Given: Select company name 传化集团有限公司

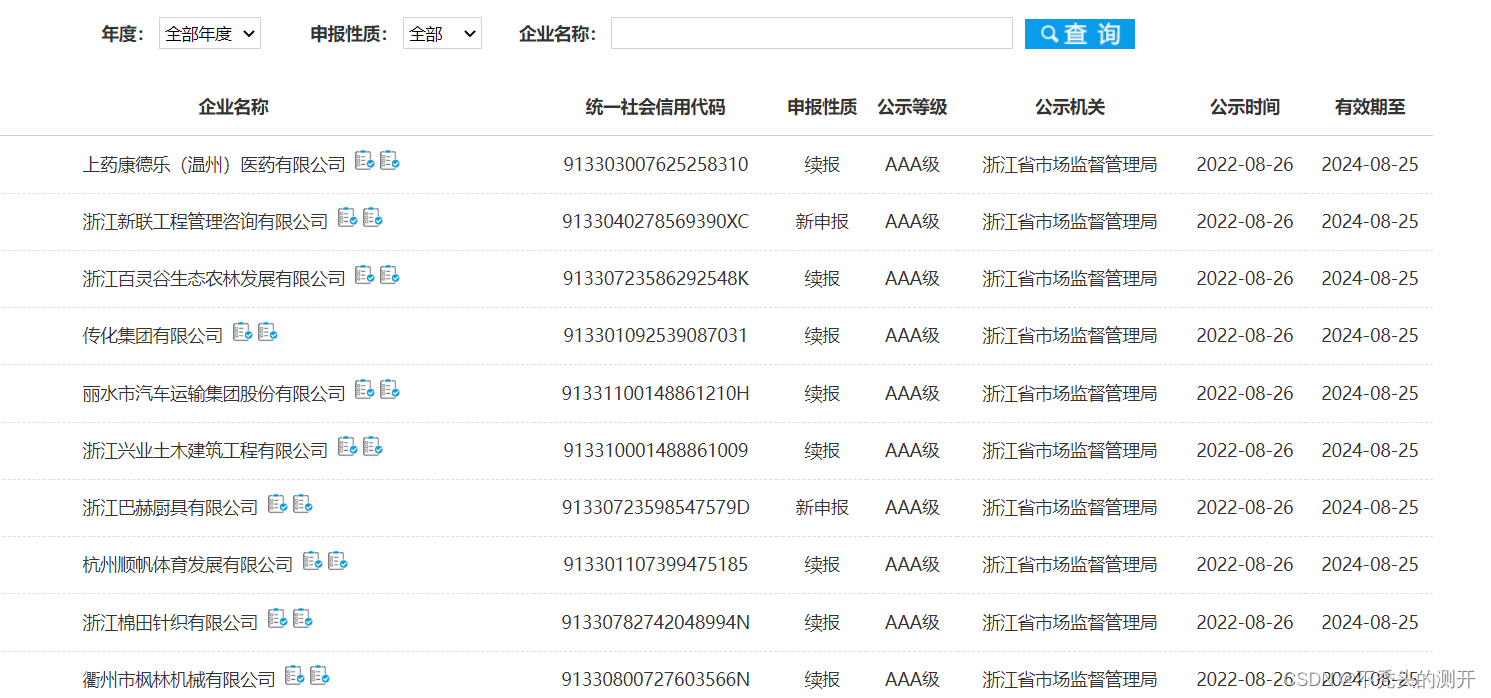Looking at the screenshot, I should (x=153, y=336).
